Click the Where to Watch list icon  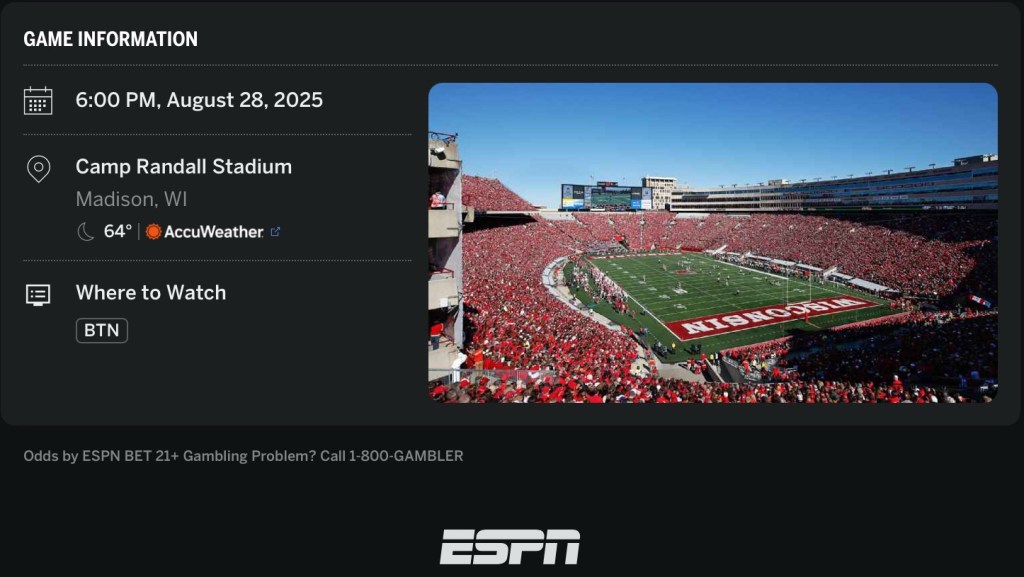tap(38, 294)
